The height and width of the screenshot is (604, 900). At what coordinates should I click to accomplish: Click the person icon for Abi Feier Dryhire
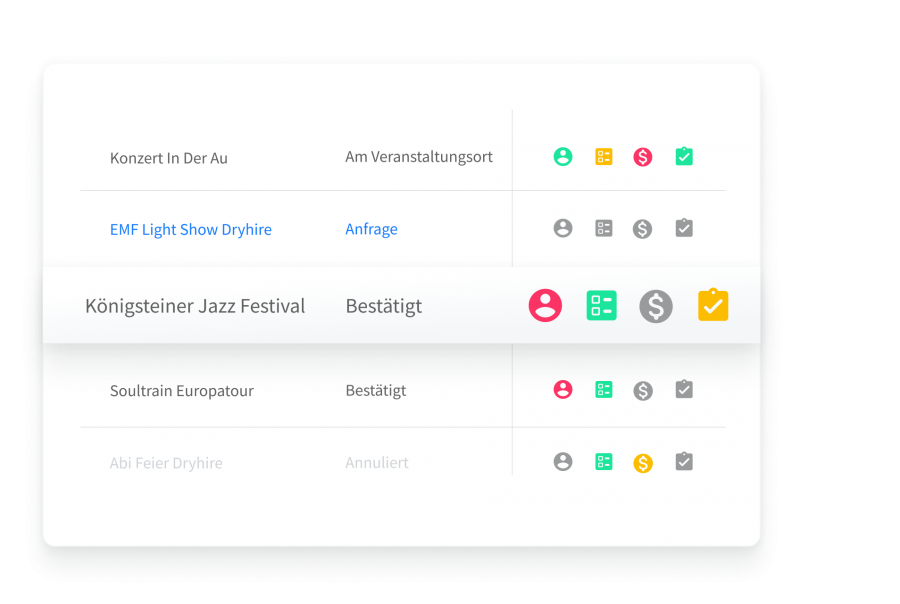563,462
